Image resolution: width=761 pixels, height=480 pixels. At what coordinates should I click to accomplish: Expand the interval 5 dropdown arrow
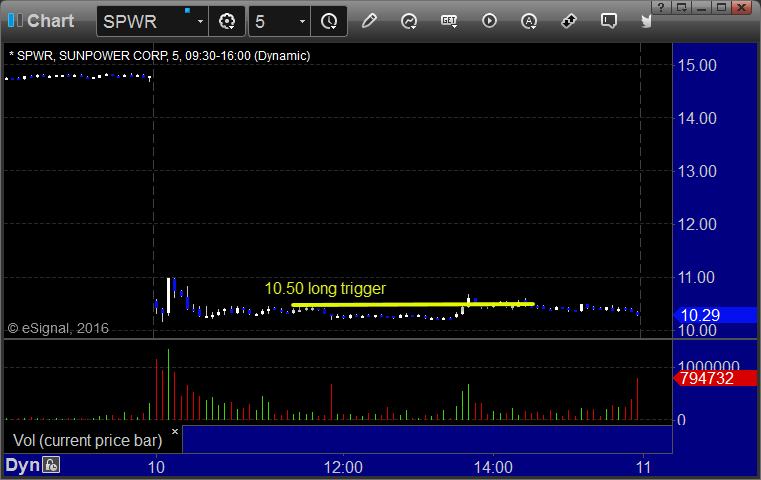[302, 21]
